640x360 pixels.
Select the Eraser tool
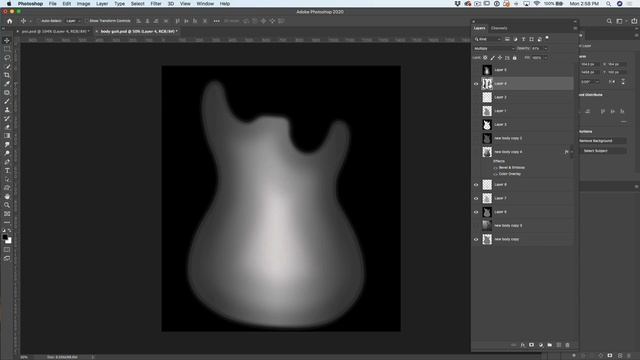point(7,127)
